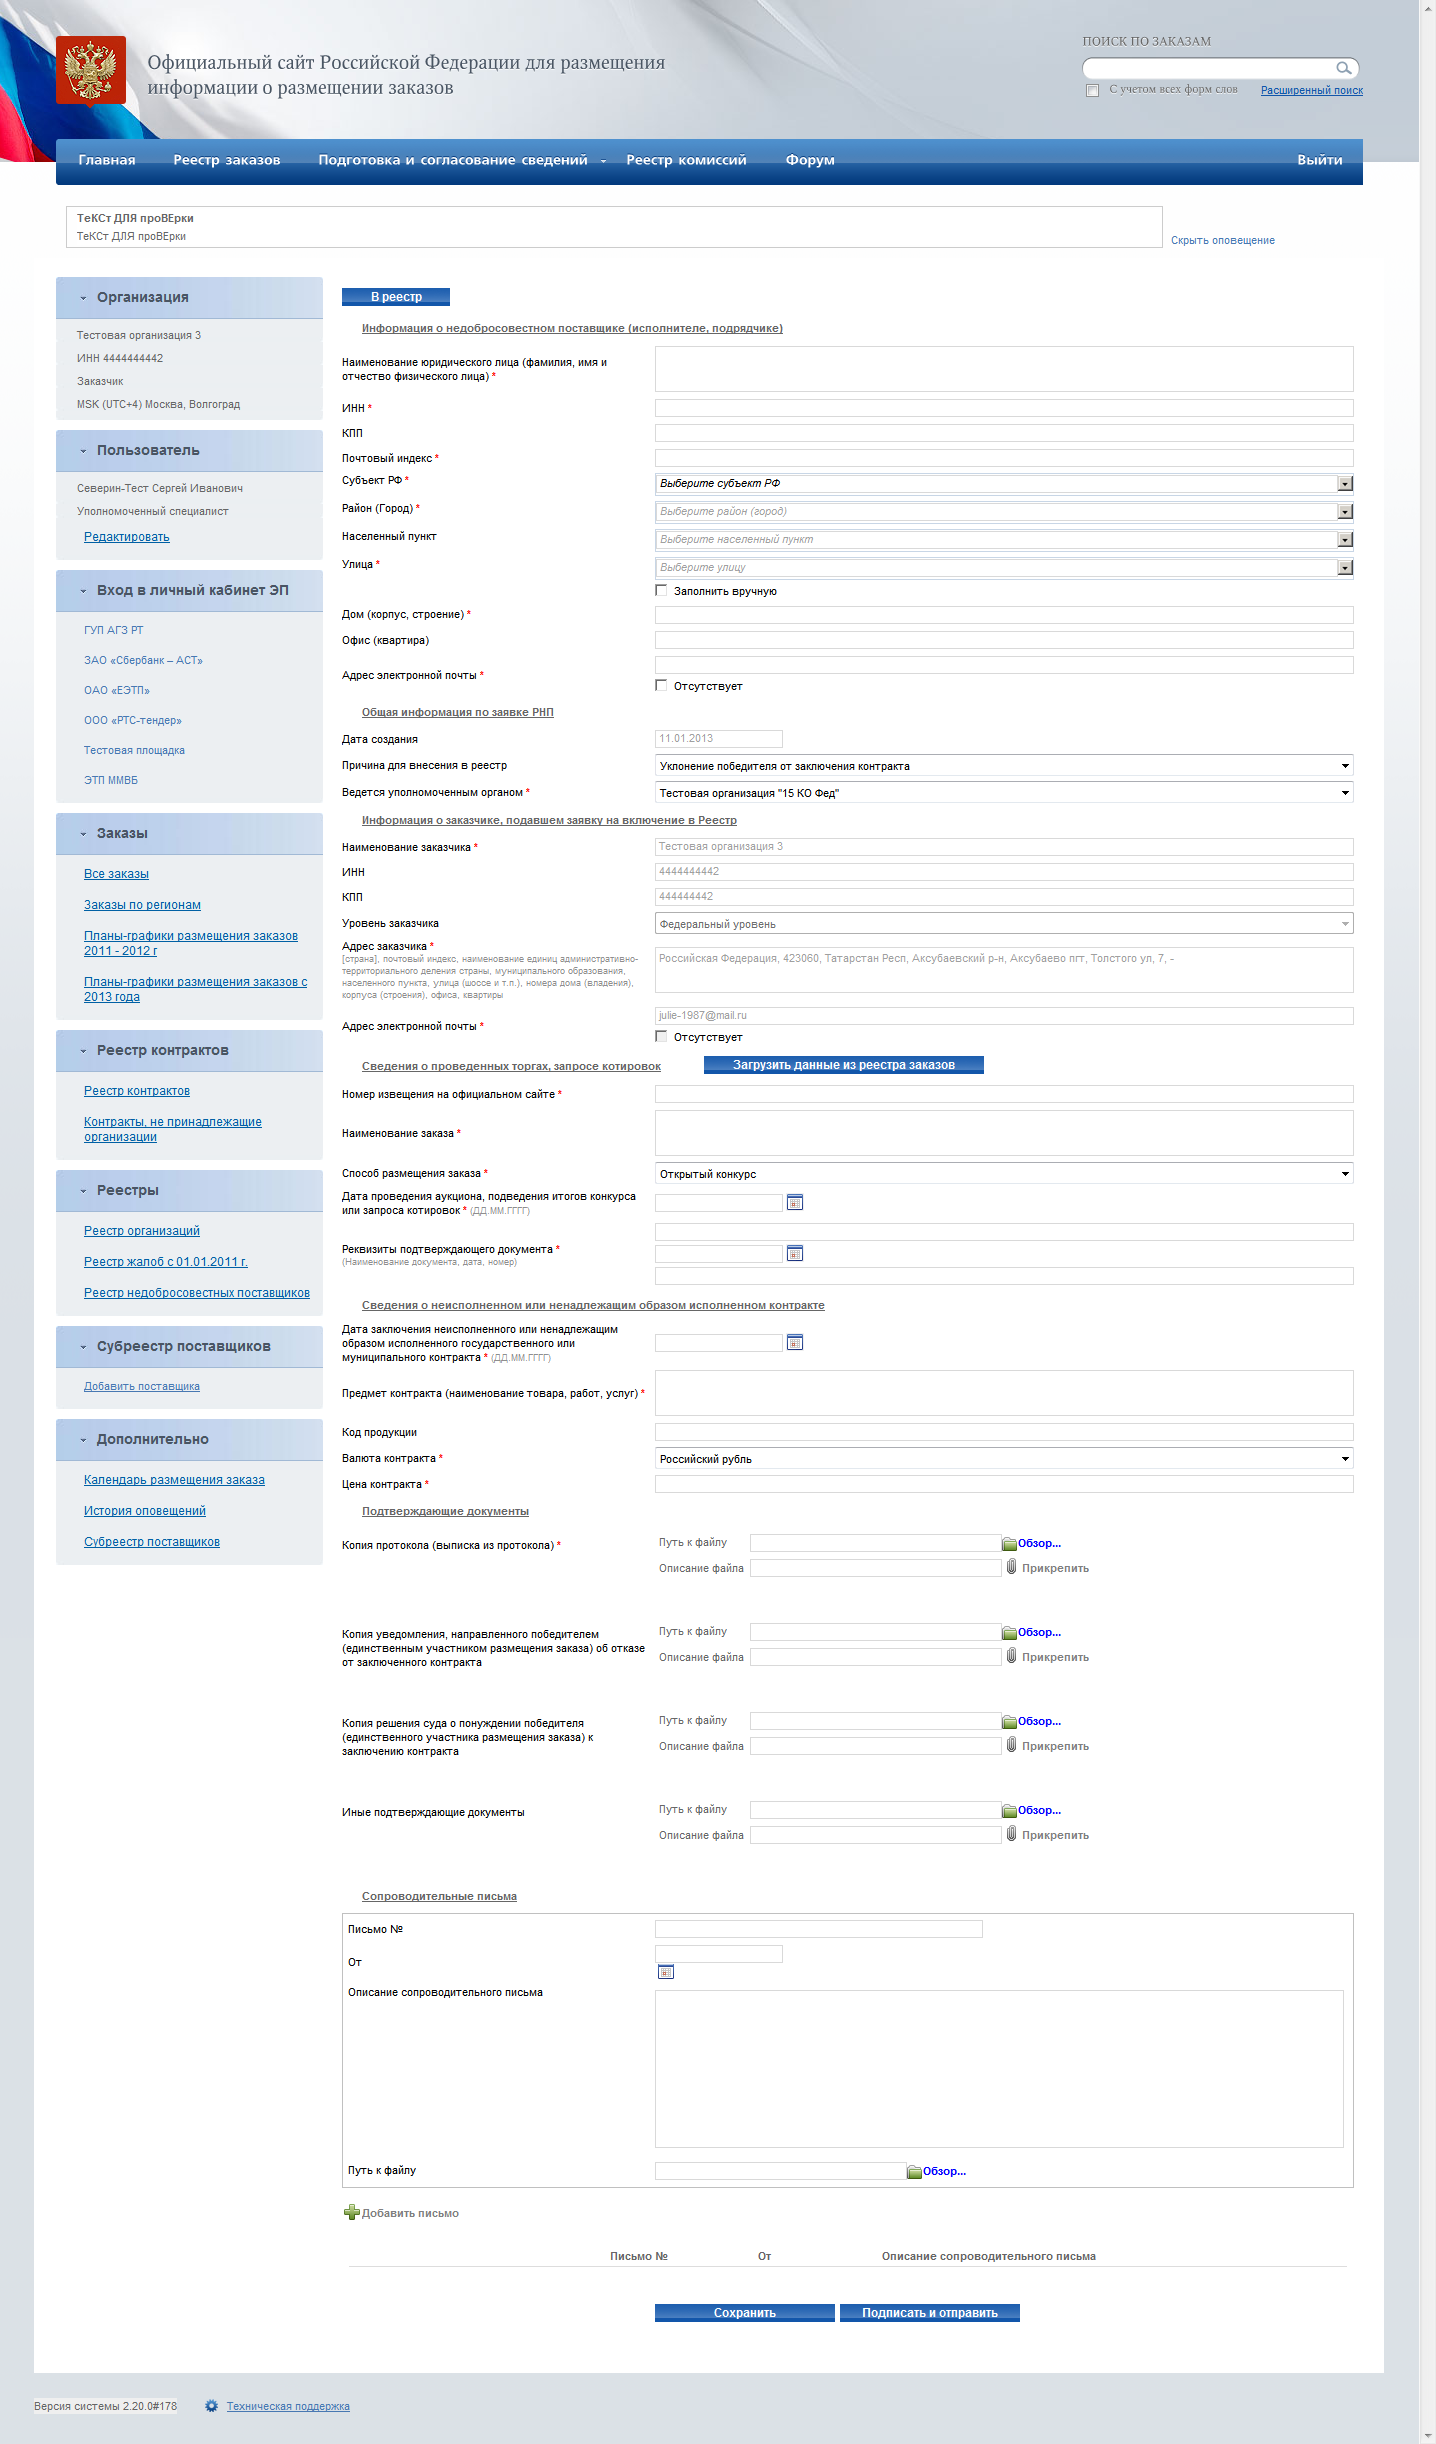Toggle 'С учетом всех форм слов' checkbox
The width and height of the screenshot is (1436, 2444).
[1092, 91]
